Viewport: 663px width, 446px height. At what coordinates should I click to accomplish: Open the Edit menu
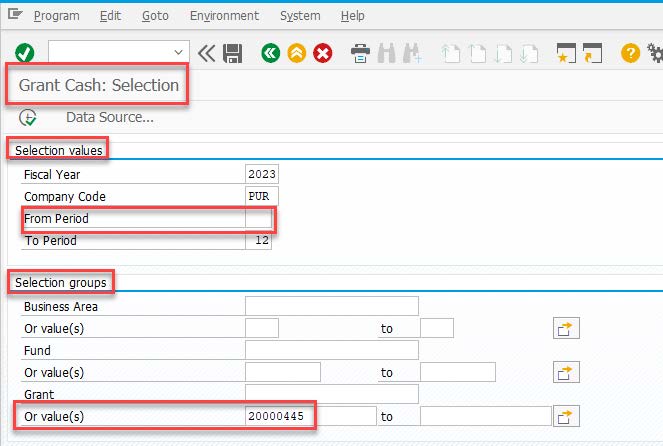point(110,16)
